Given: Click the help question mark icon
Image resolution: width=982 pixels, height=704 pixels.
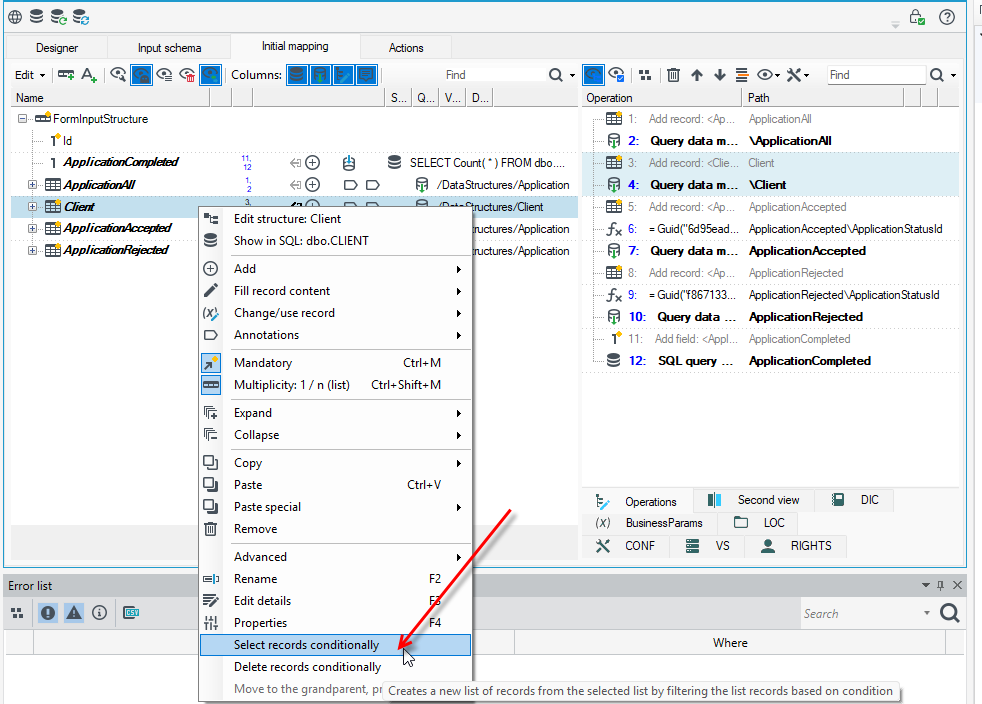Looking at the screenshot, I should (947, 17).
